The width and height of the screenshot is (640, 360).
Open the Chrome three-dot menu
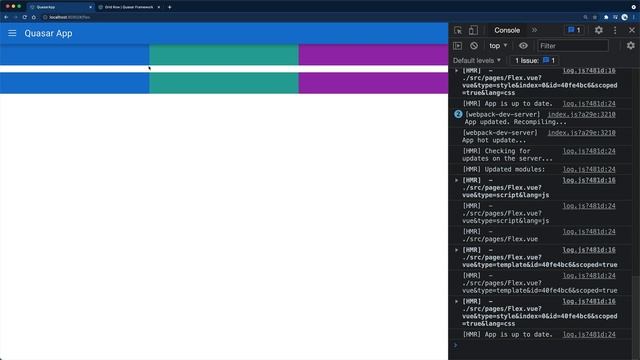[x=633, y=17]
